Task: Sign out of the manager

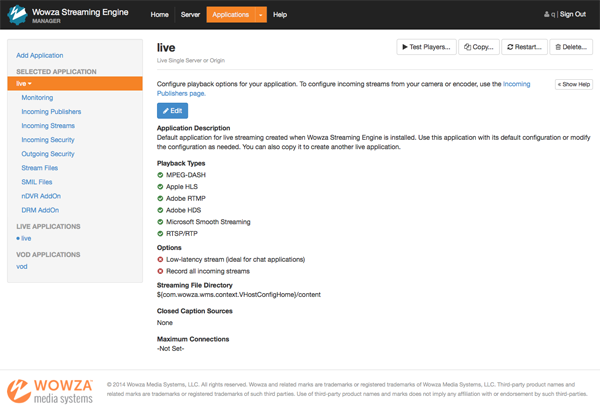Action: click(x=572, y=15)
